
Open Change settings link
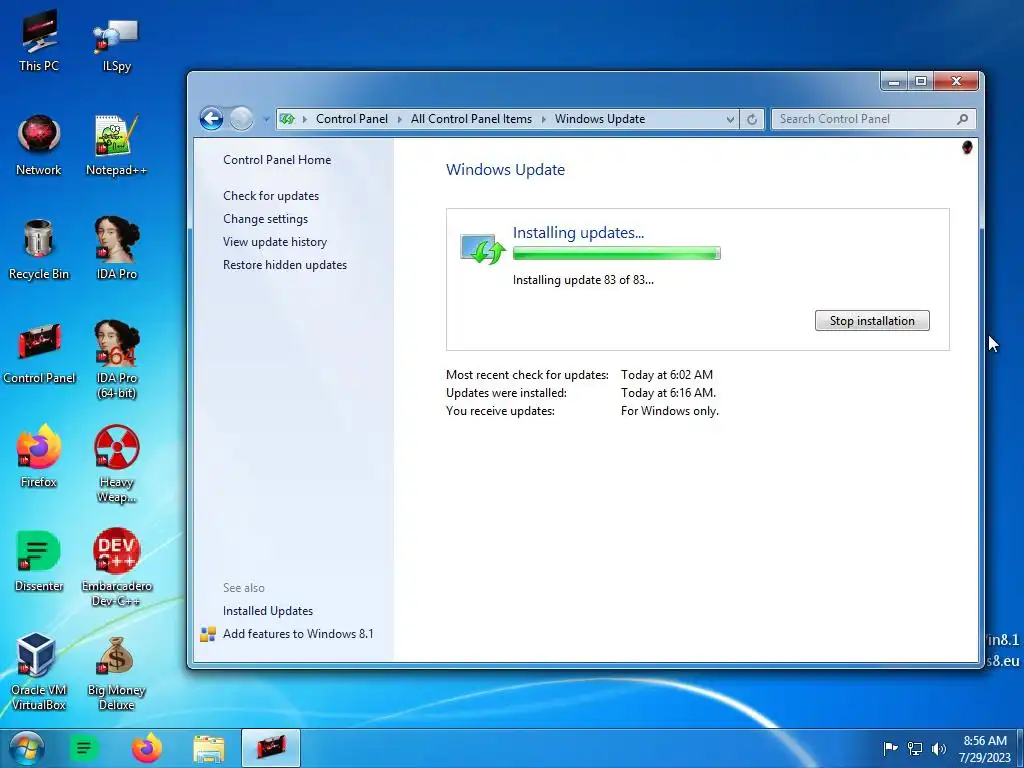point(265,219)
